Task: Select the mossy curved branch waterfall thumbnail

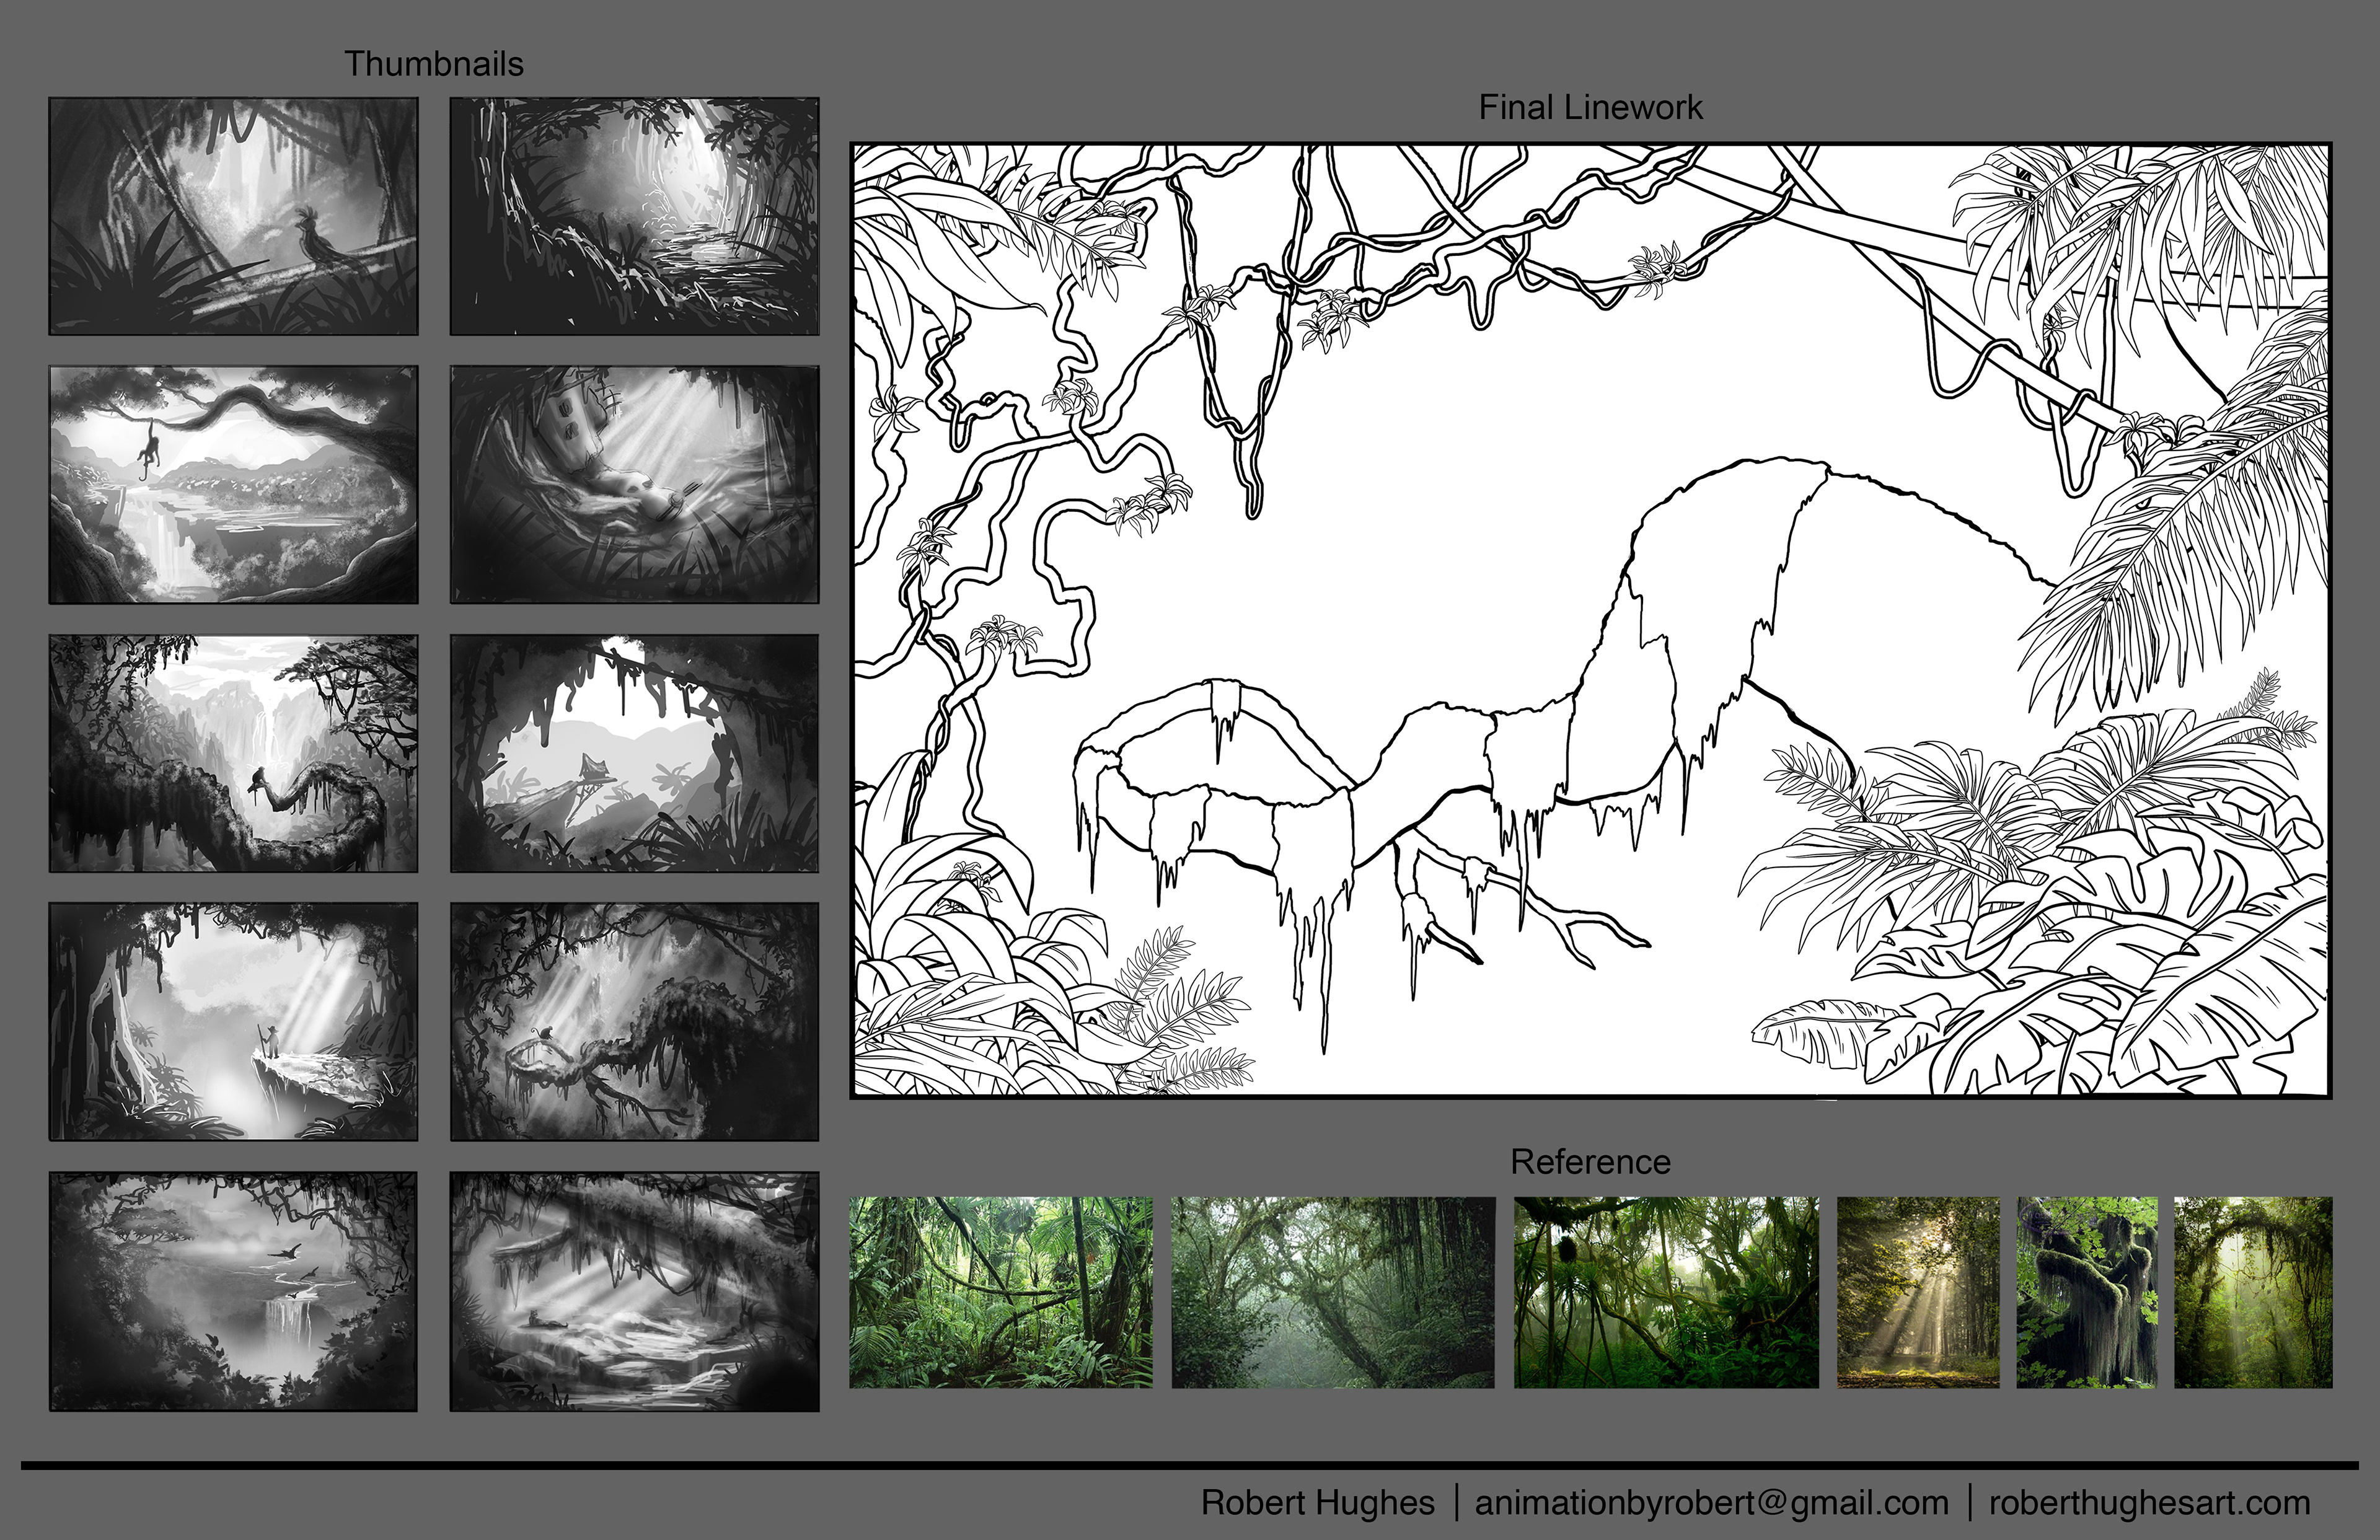Action: [233, 753]
